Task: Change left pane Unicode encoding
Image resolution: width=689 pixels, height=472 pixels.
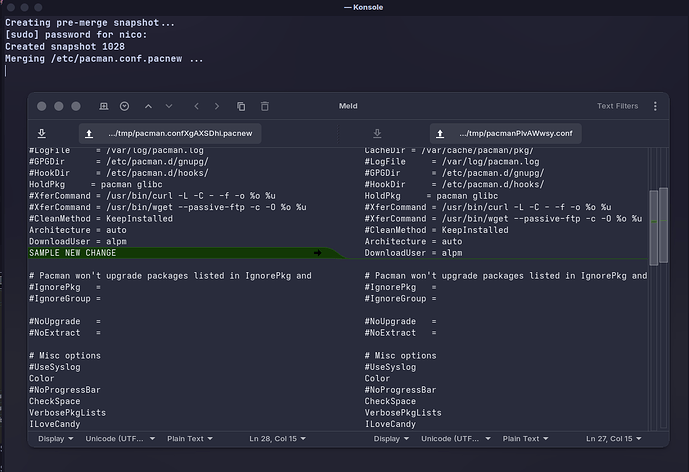Action: 120,439
